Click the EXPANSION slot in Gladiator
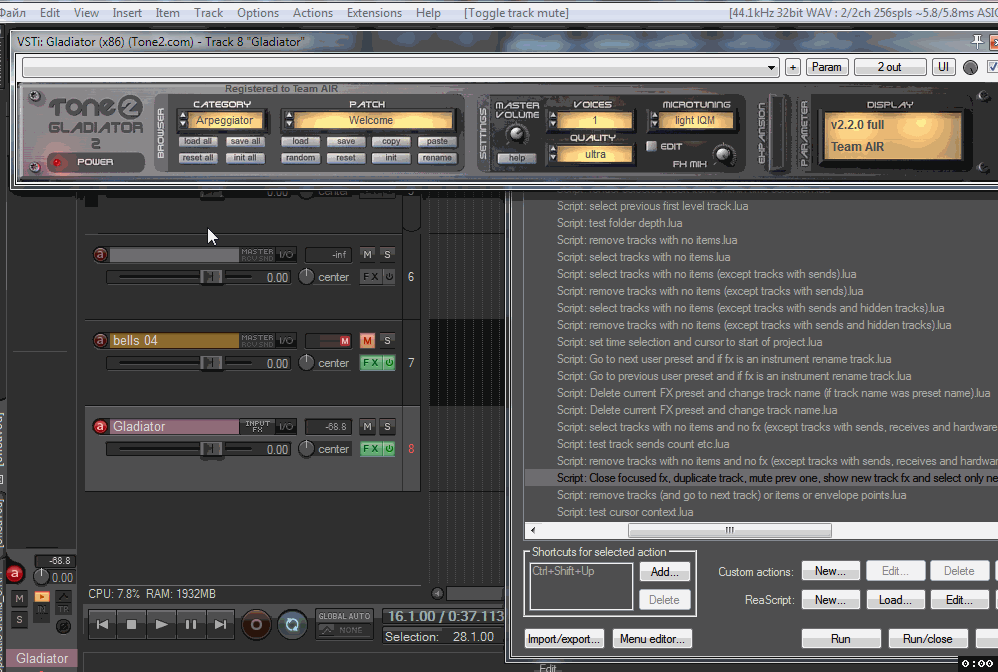The width and height of the screenshot is (998, 672). pyautogui.click(x=777, y=133)
